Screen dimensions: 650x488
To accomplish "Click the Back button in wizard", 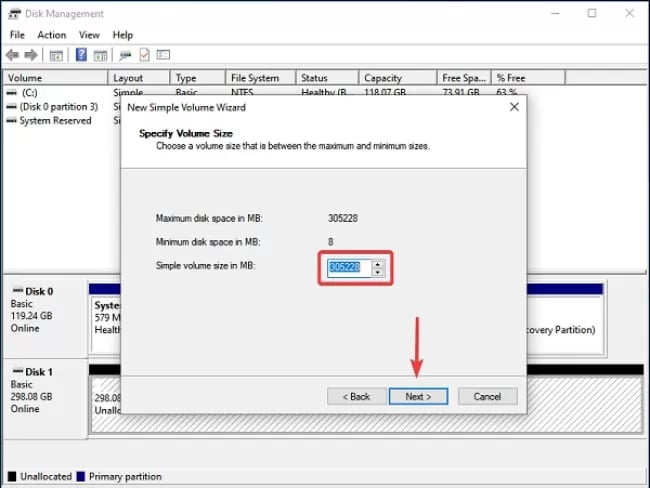I will pos(357,396).
